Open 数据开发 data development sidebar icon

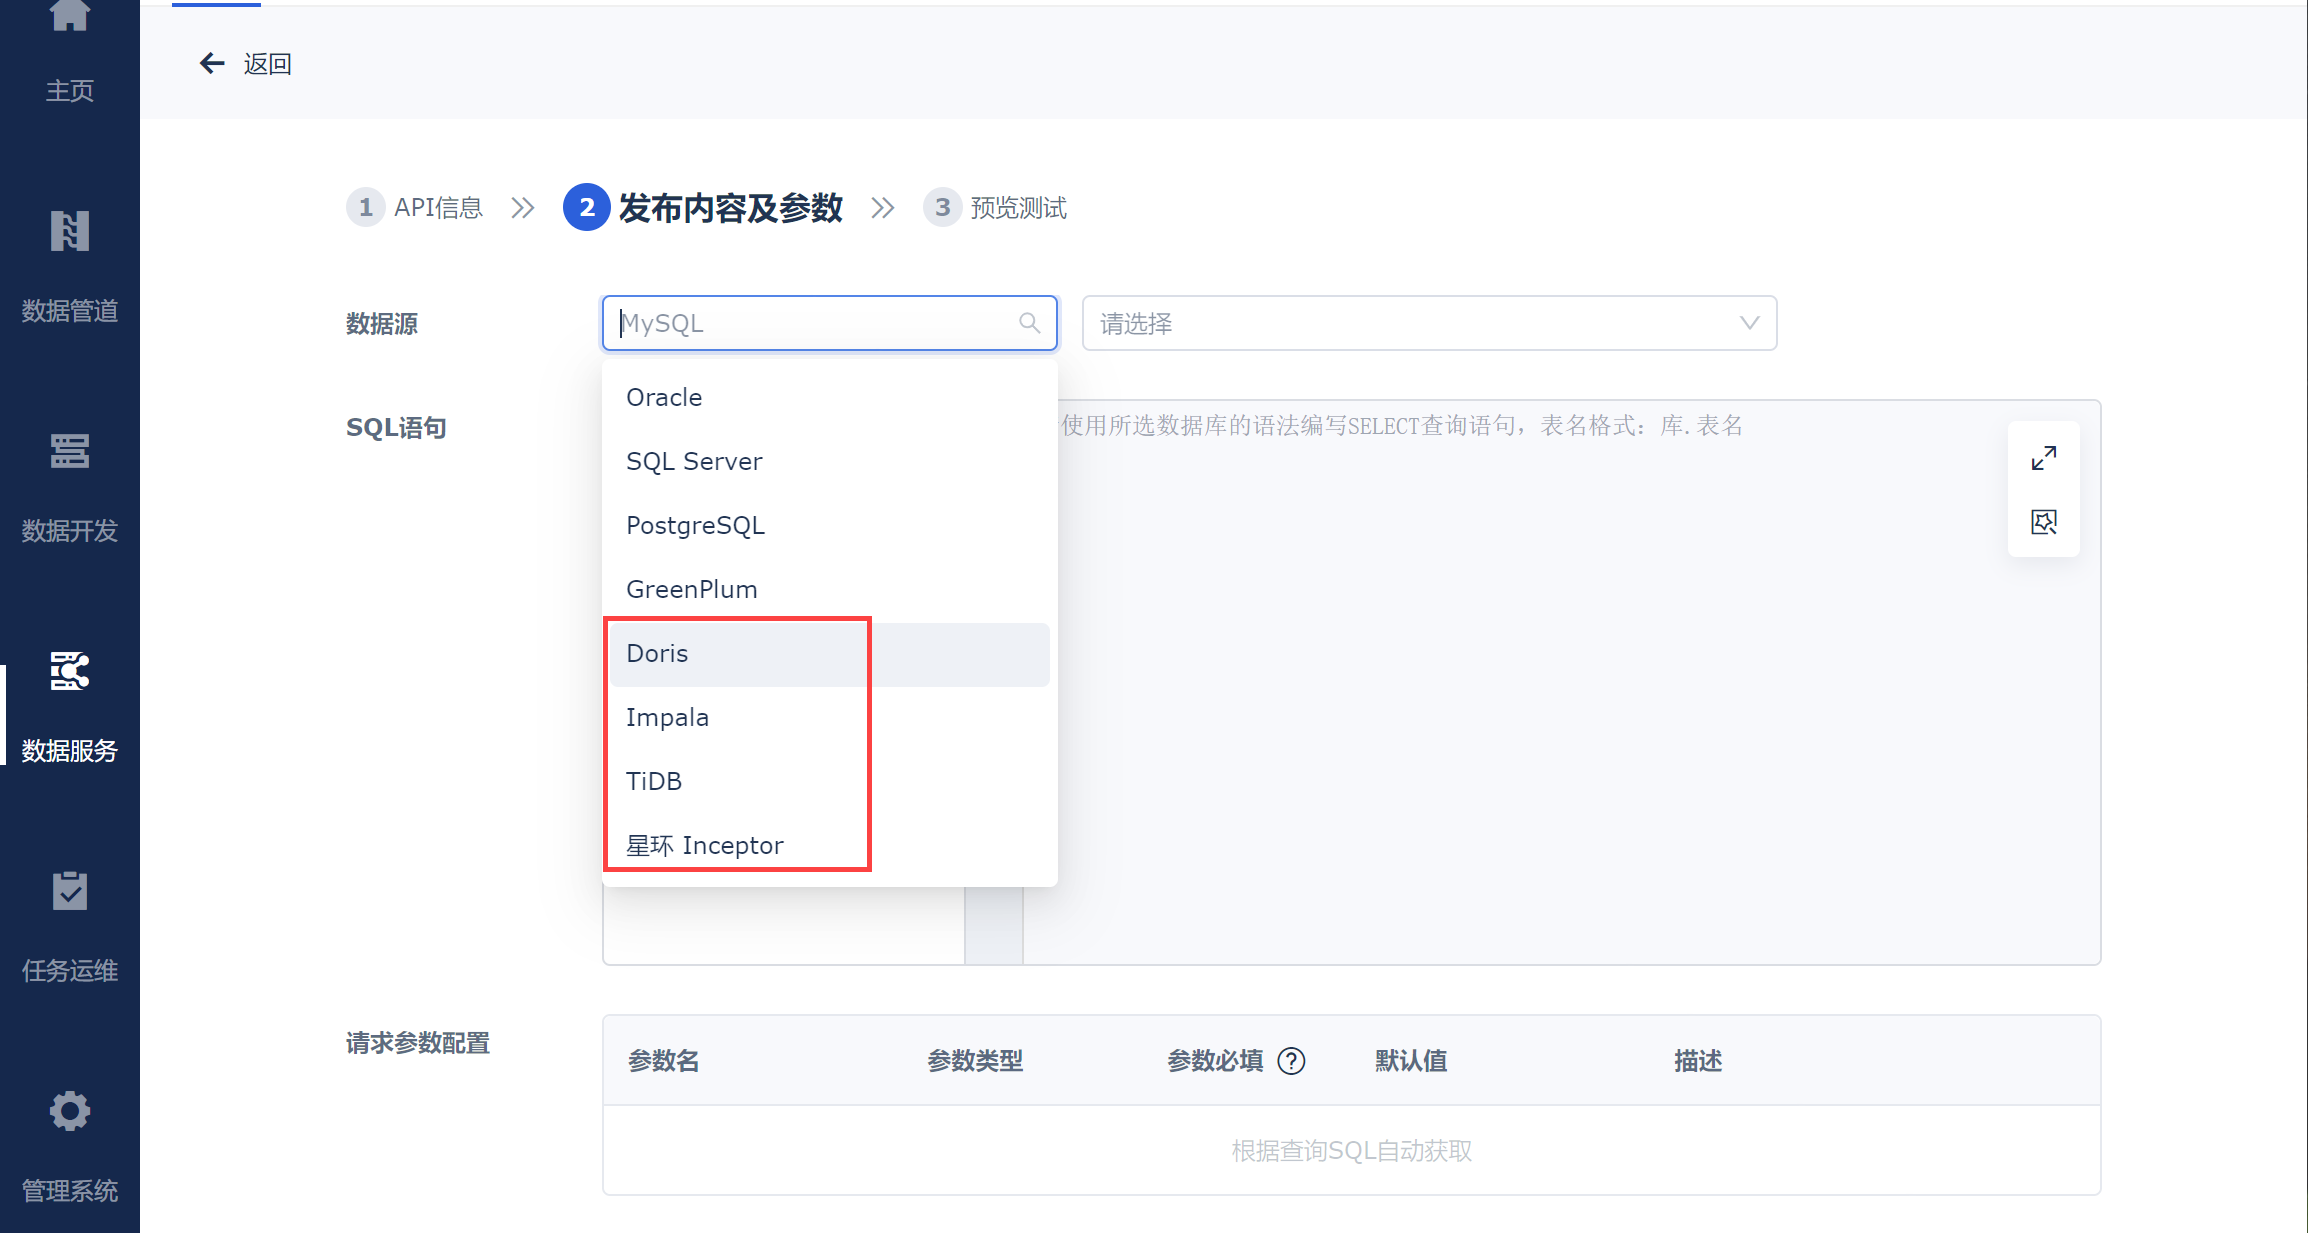tap(69, 452)
